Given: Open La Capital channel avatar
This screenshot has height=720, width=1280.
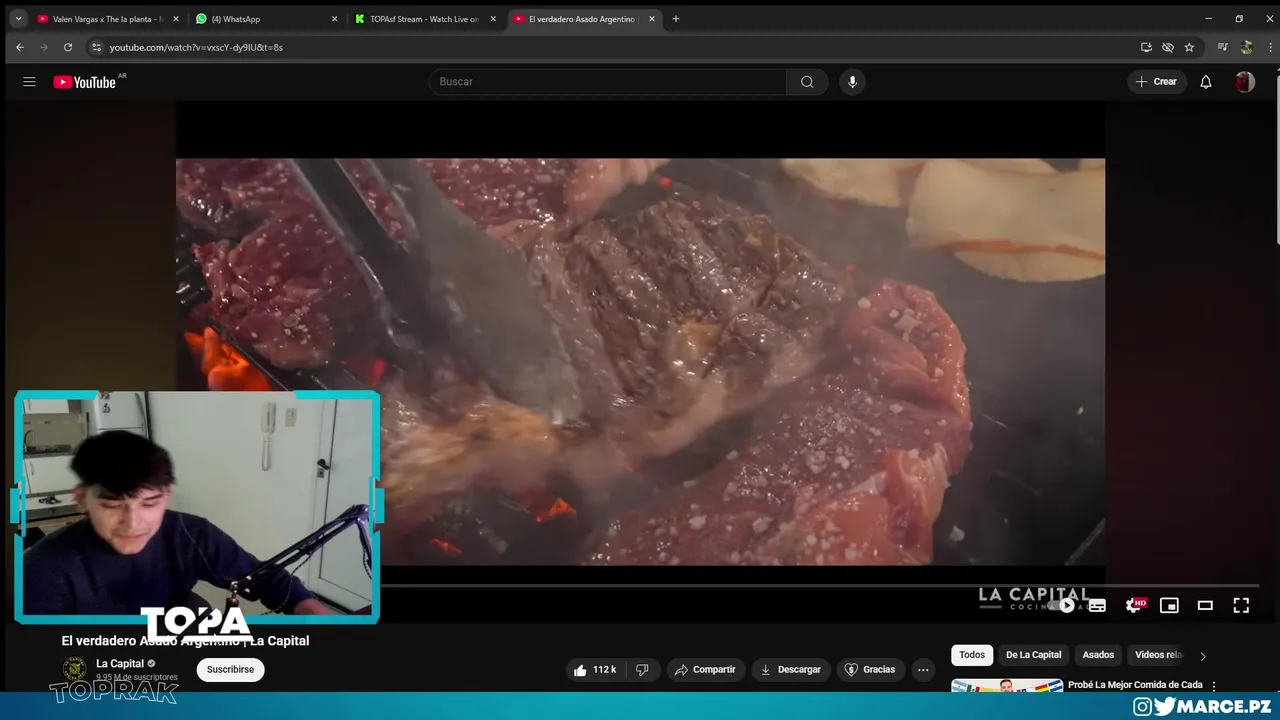Looking at the screenshot, I should coord(75,669).
